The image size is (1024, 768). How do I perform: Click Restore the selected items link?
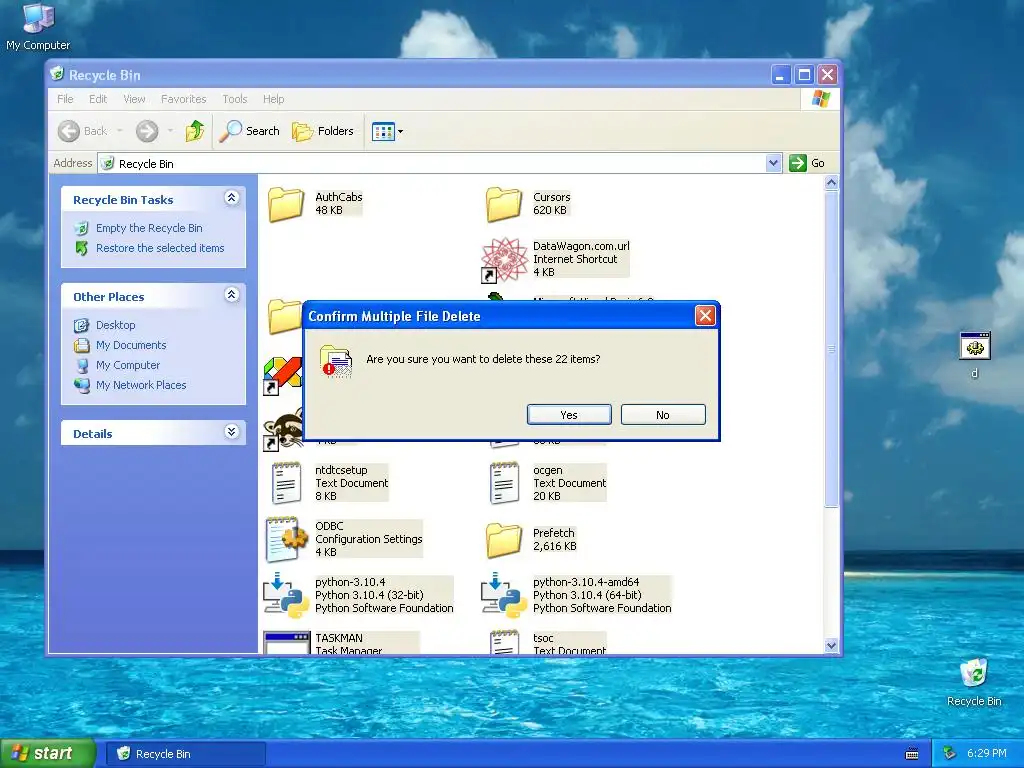point(160,248)
